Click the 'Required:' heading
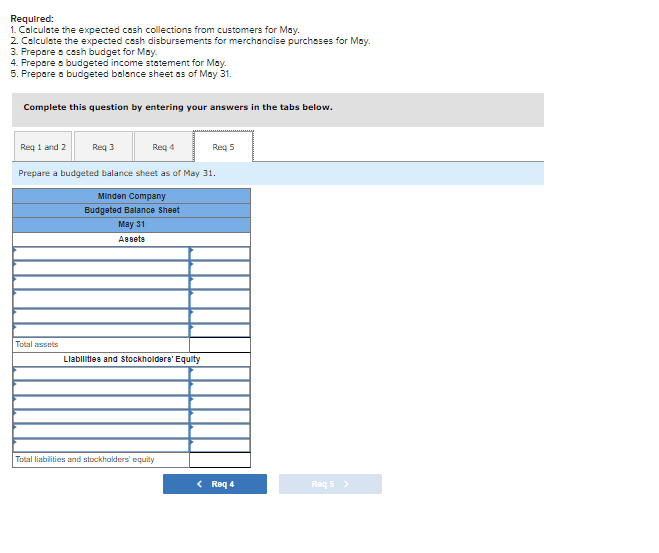The width and height of the screenshot is (659, 553). 32,19
